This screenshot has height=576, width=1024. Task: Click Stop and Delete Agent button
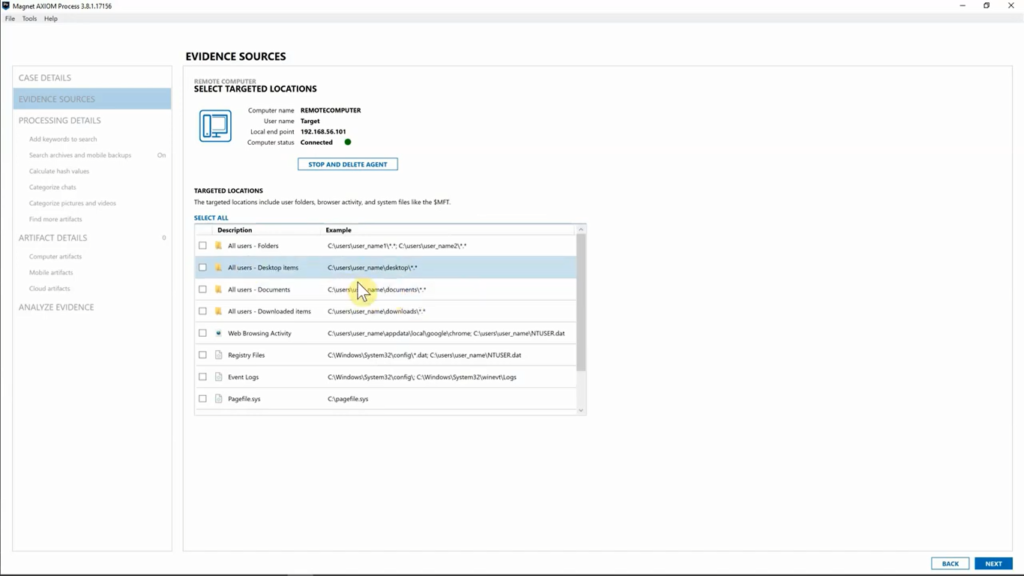347,165
